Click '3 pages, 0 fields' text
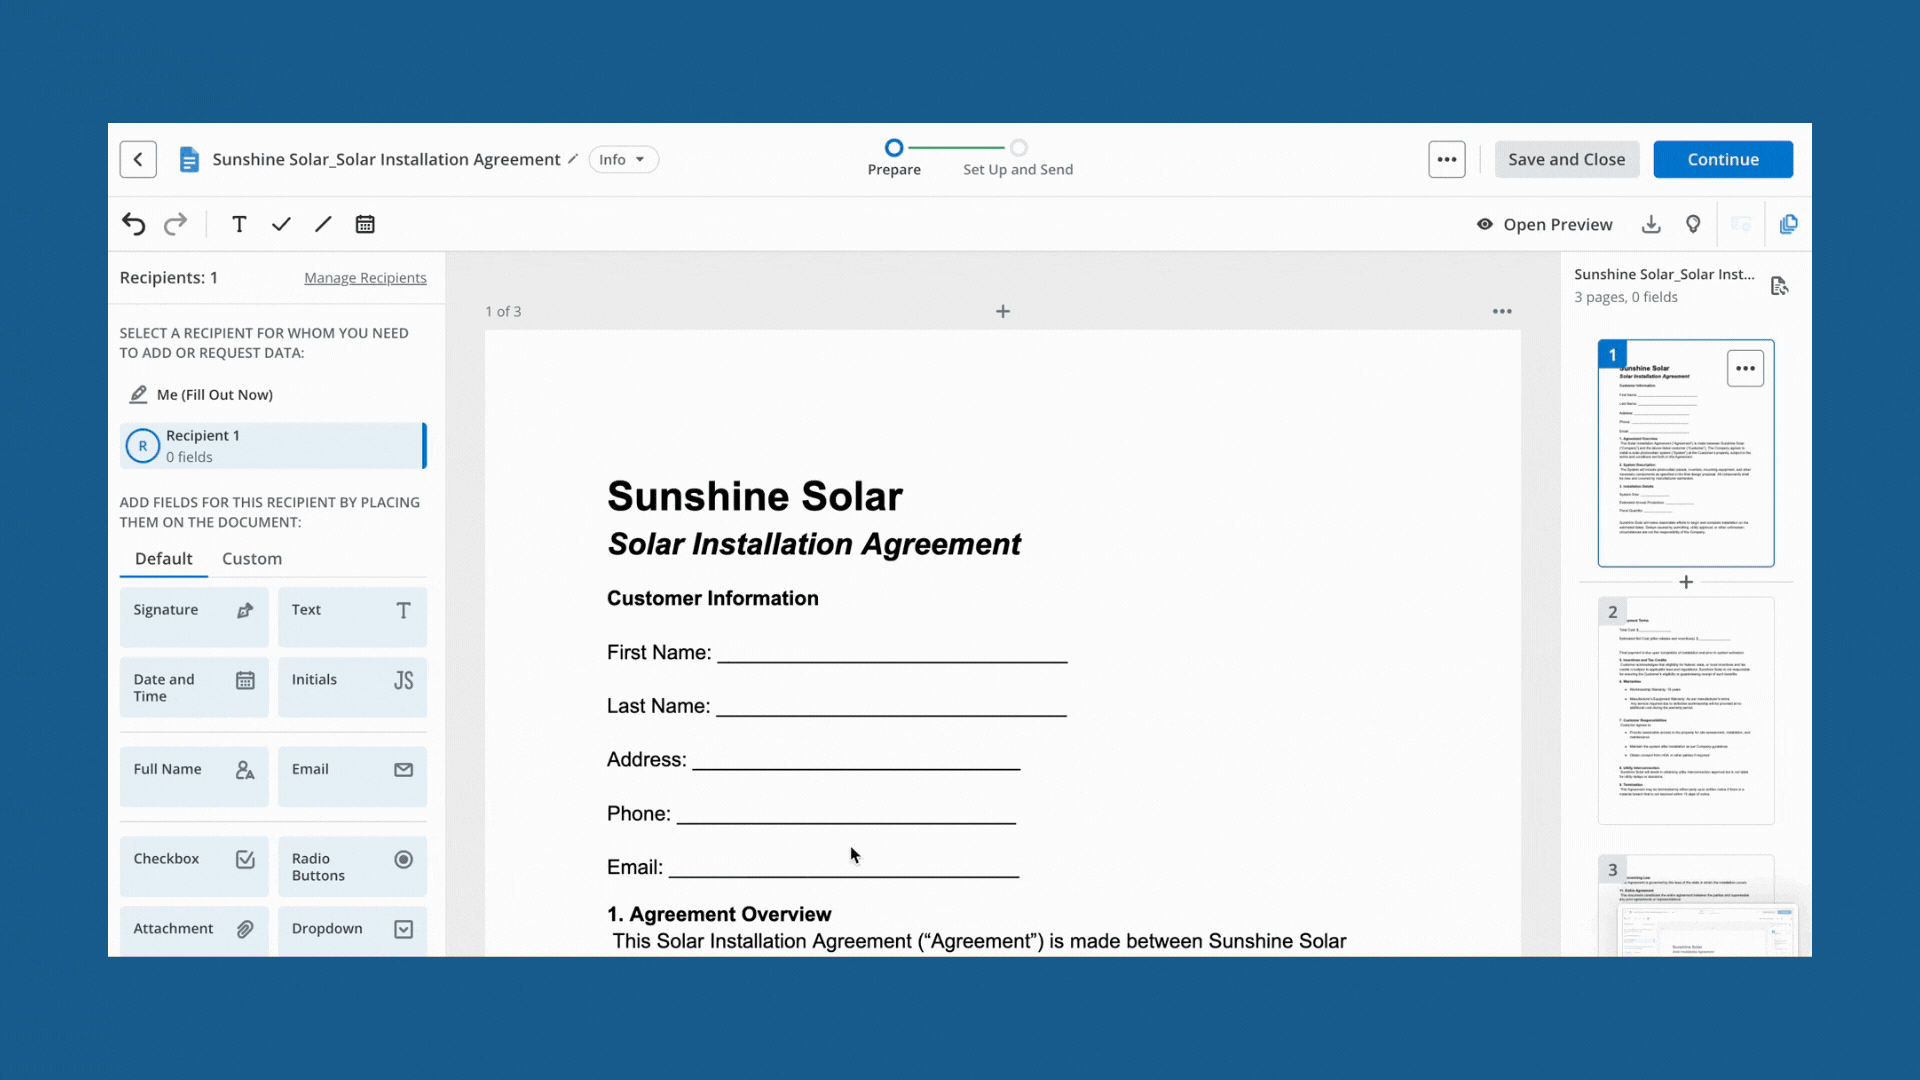1920x1080 pixels. point(1626,297)
